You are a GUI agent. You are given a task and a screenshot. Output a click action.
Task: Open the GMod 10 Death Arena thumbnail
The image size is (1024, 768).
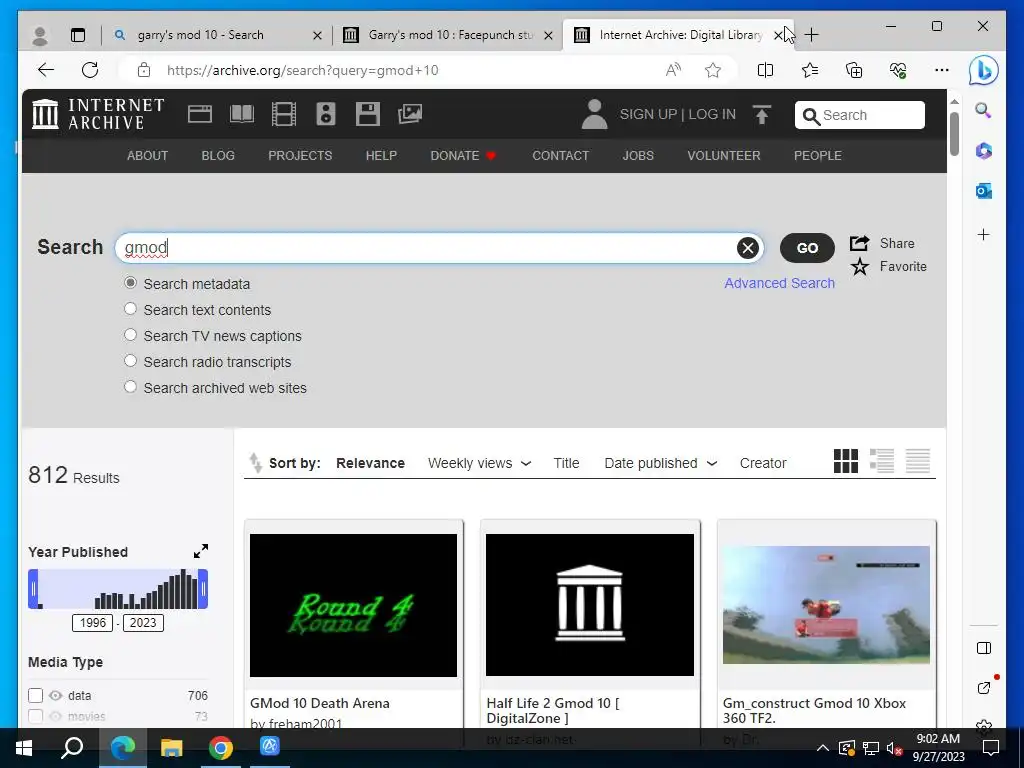coord(353,605)
